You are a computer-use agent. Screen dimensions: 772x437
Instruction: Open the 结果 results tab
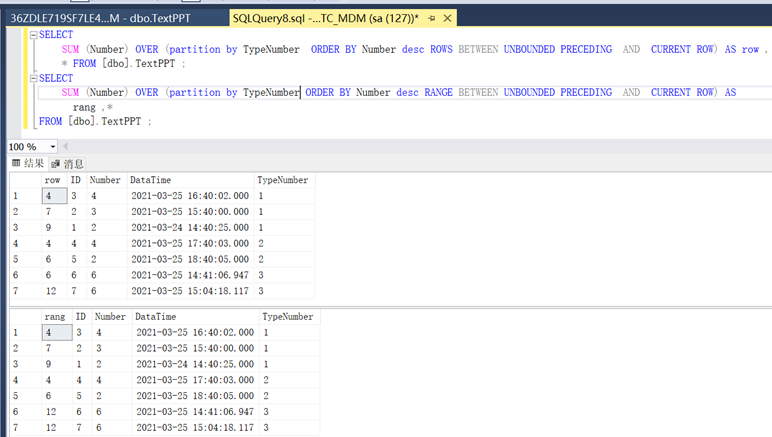click(x=28, y=163)
